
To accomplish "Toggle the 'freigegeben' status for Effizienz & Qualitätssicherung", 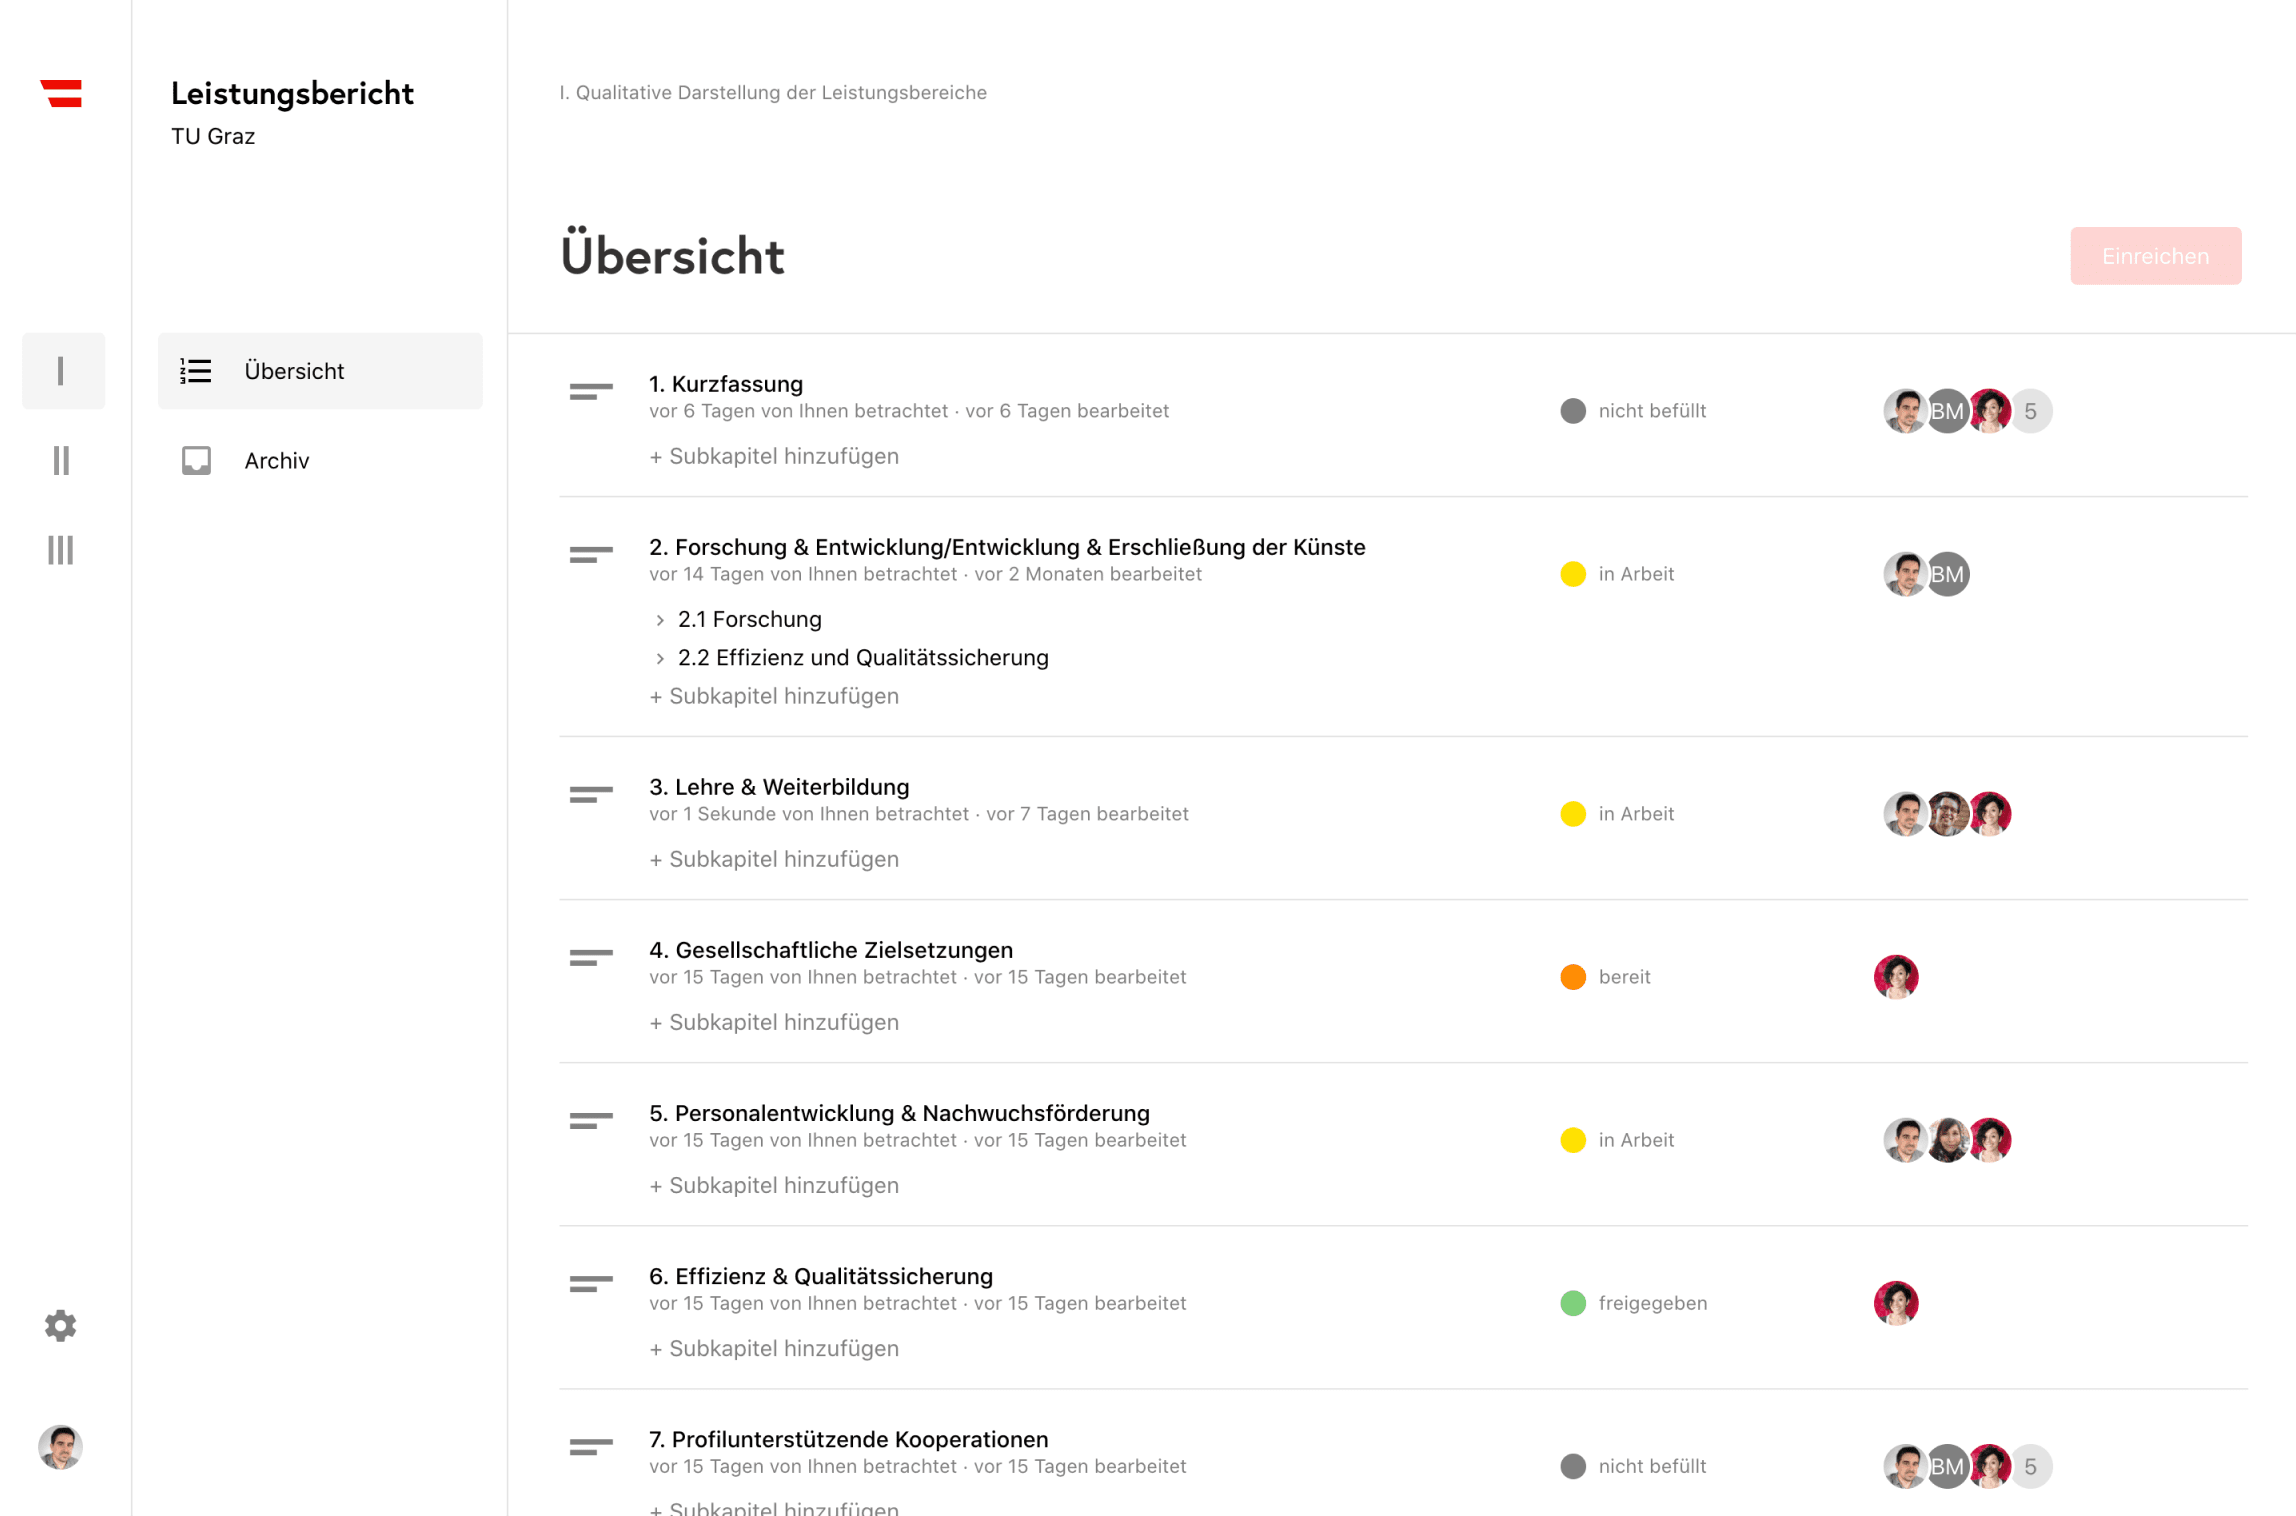I will click(x=1573, y=1303).
